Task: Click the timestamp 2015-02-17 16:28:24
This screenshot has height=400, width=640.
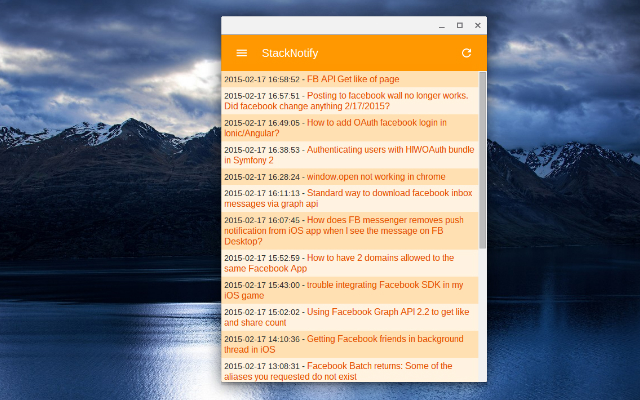Action: point(262,177)
